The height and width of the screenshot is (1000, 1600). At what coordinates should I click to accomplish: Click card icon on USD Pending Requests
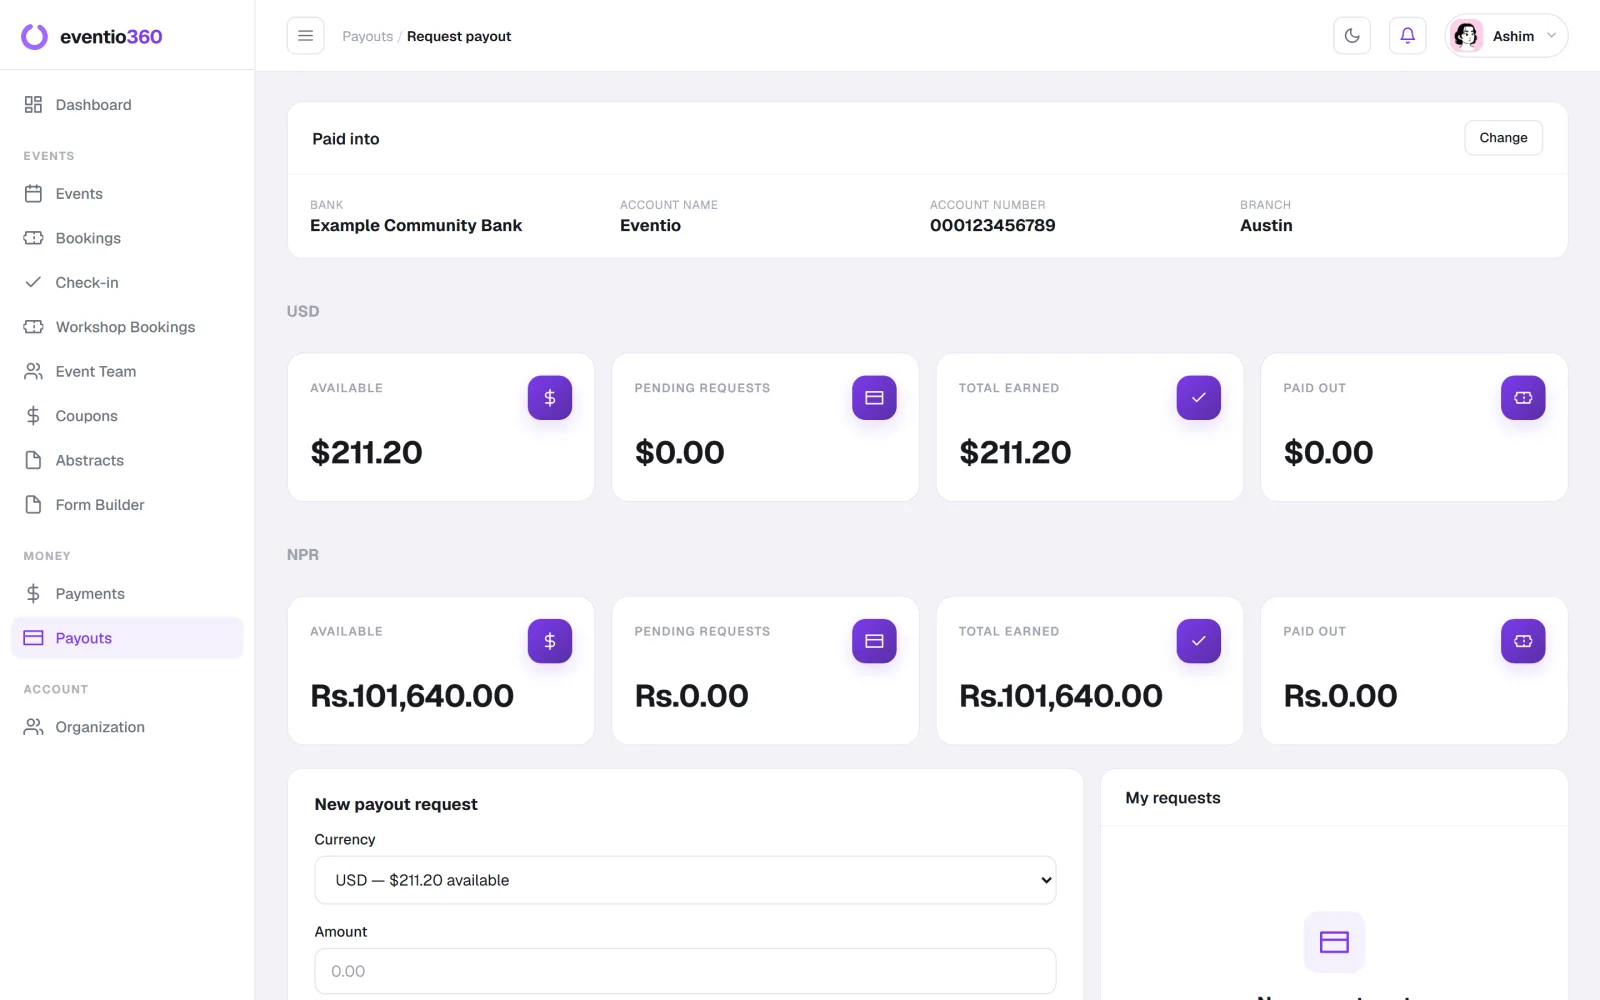click(x=874, y=398)
